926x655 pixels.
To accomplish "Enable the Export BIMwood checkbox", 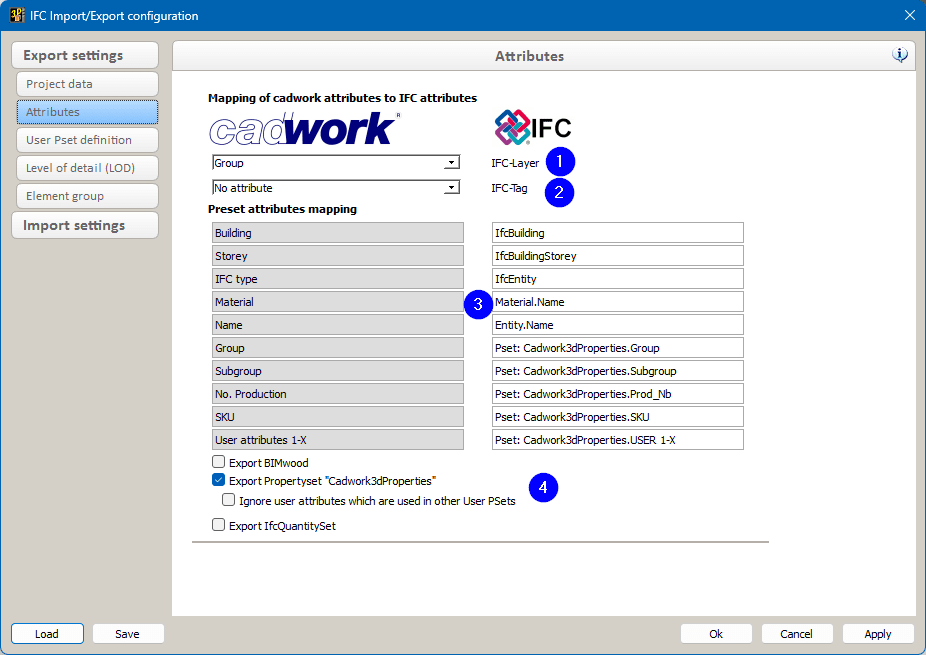I will (219, 463).
